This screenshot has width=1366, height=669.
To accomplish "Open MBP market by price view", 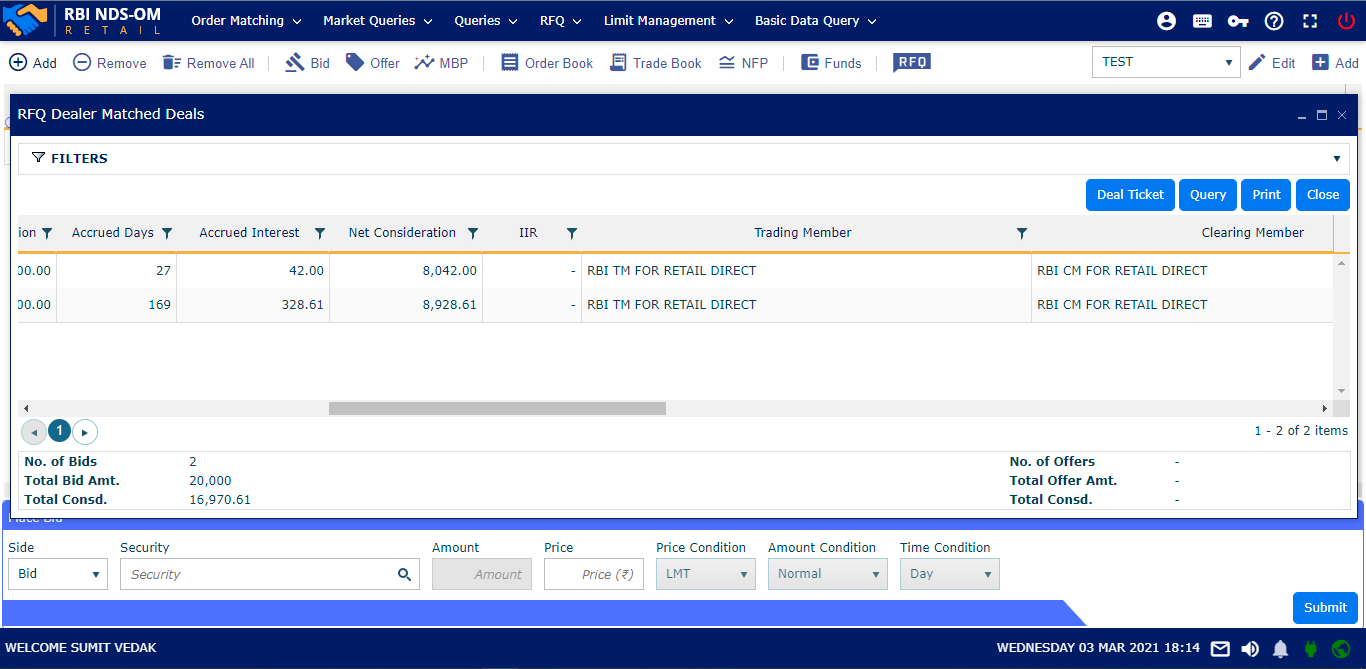I will (441, 63).
